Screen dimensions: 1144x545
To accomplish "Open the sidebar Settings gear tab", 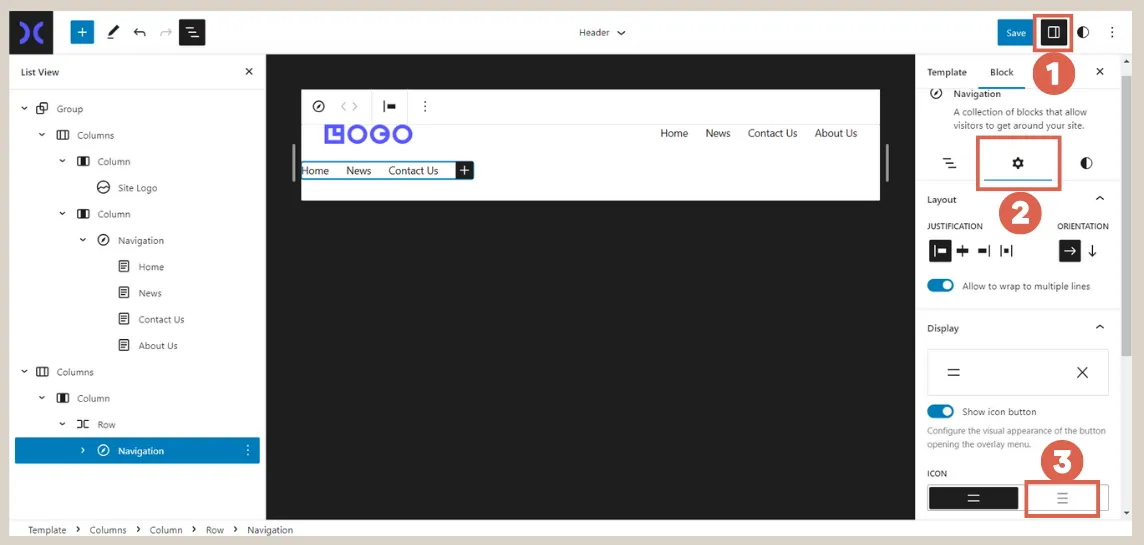I will click(1018, 163).
